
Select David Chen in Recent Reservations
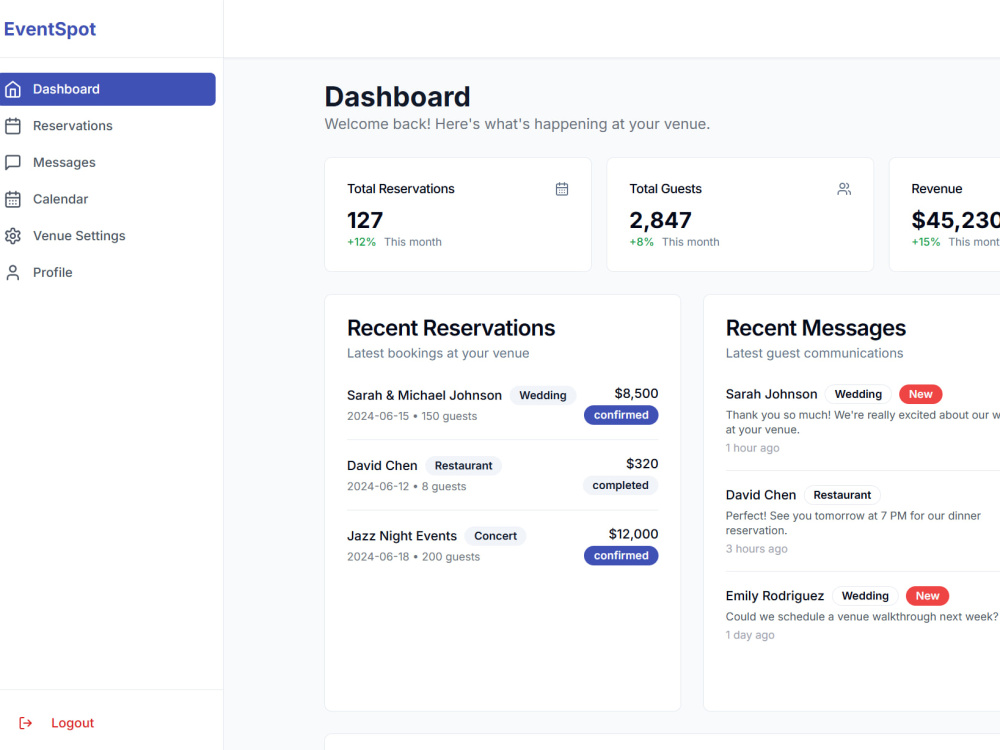[x=382, y=466]
